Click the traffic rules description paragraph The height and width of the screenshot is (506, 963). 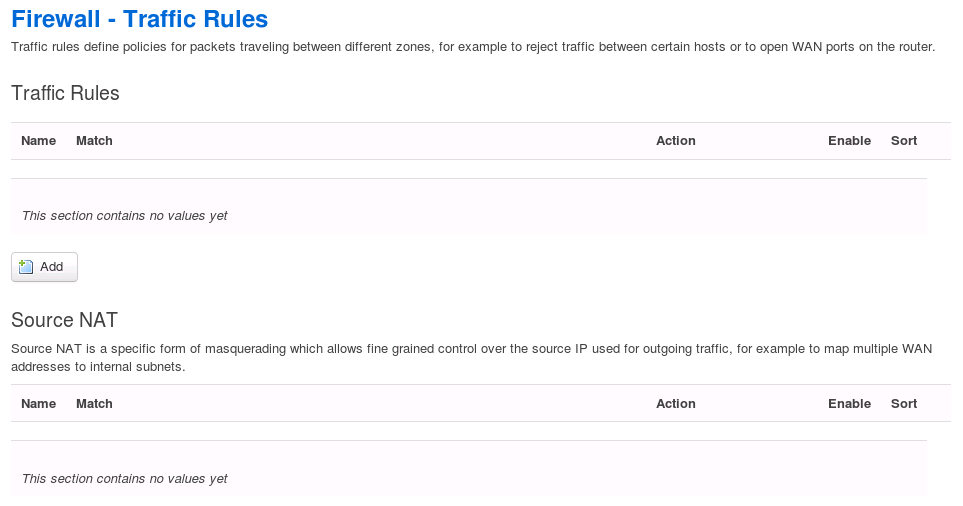pos(472,48)
